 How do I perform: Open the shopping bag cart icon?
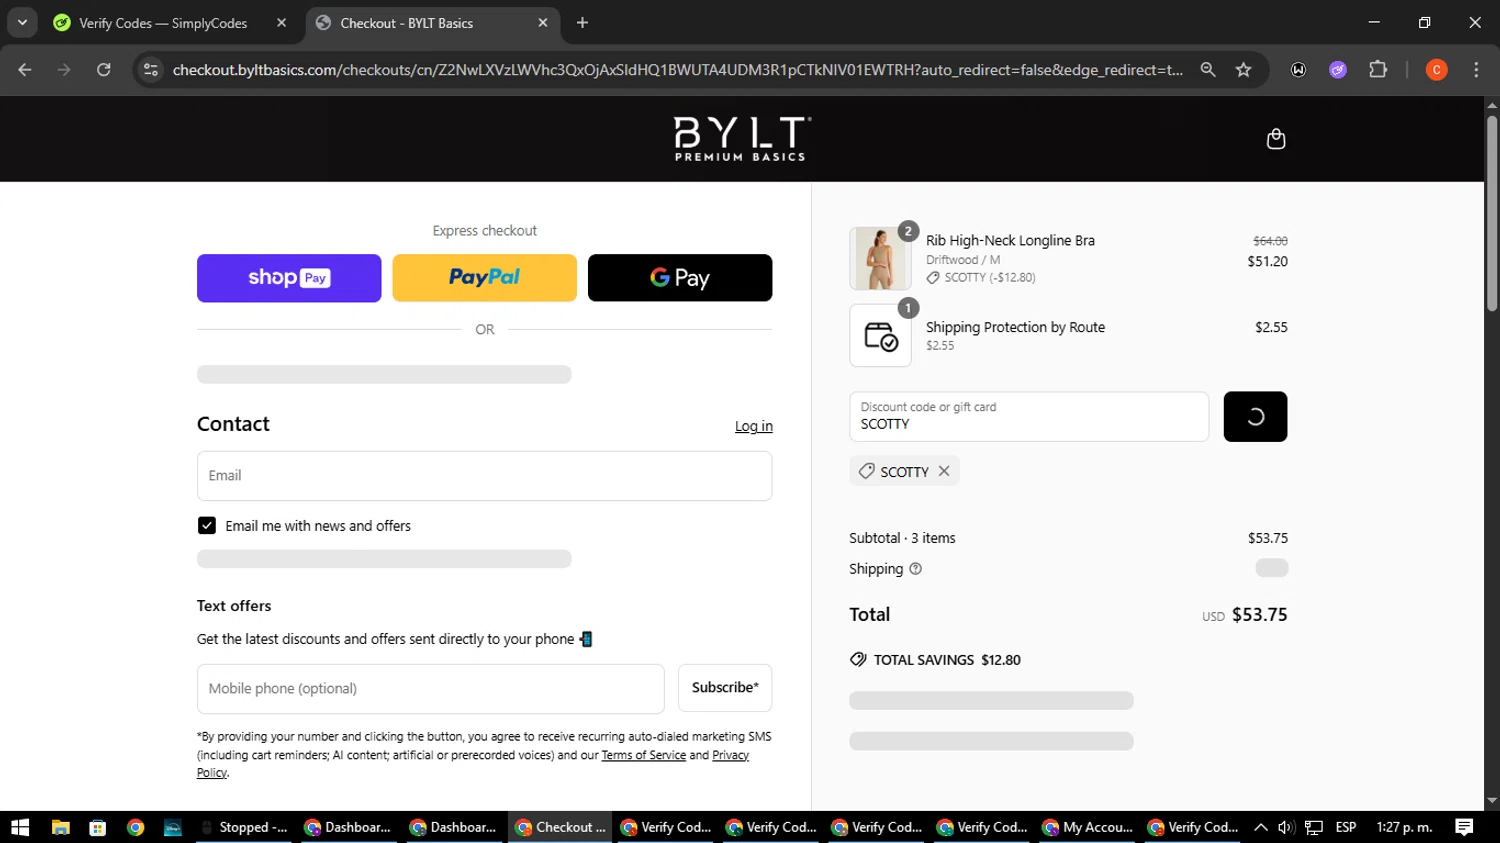click(1275, 139)
